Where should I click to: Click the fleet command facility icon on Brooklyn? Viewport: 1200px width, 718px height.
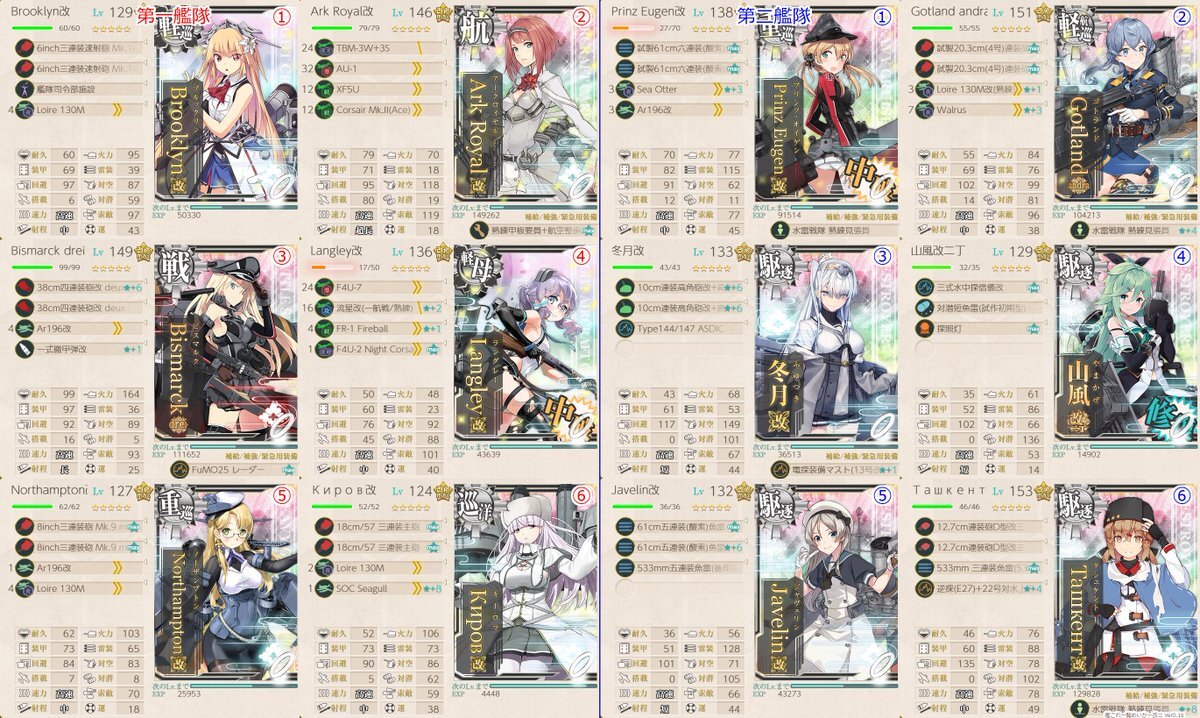point(26,88)
